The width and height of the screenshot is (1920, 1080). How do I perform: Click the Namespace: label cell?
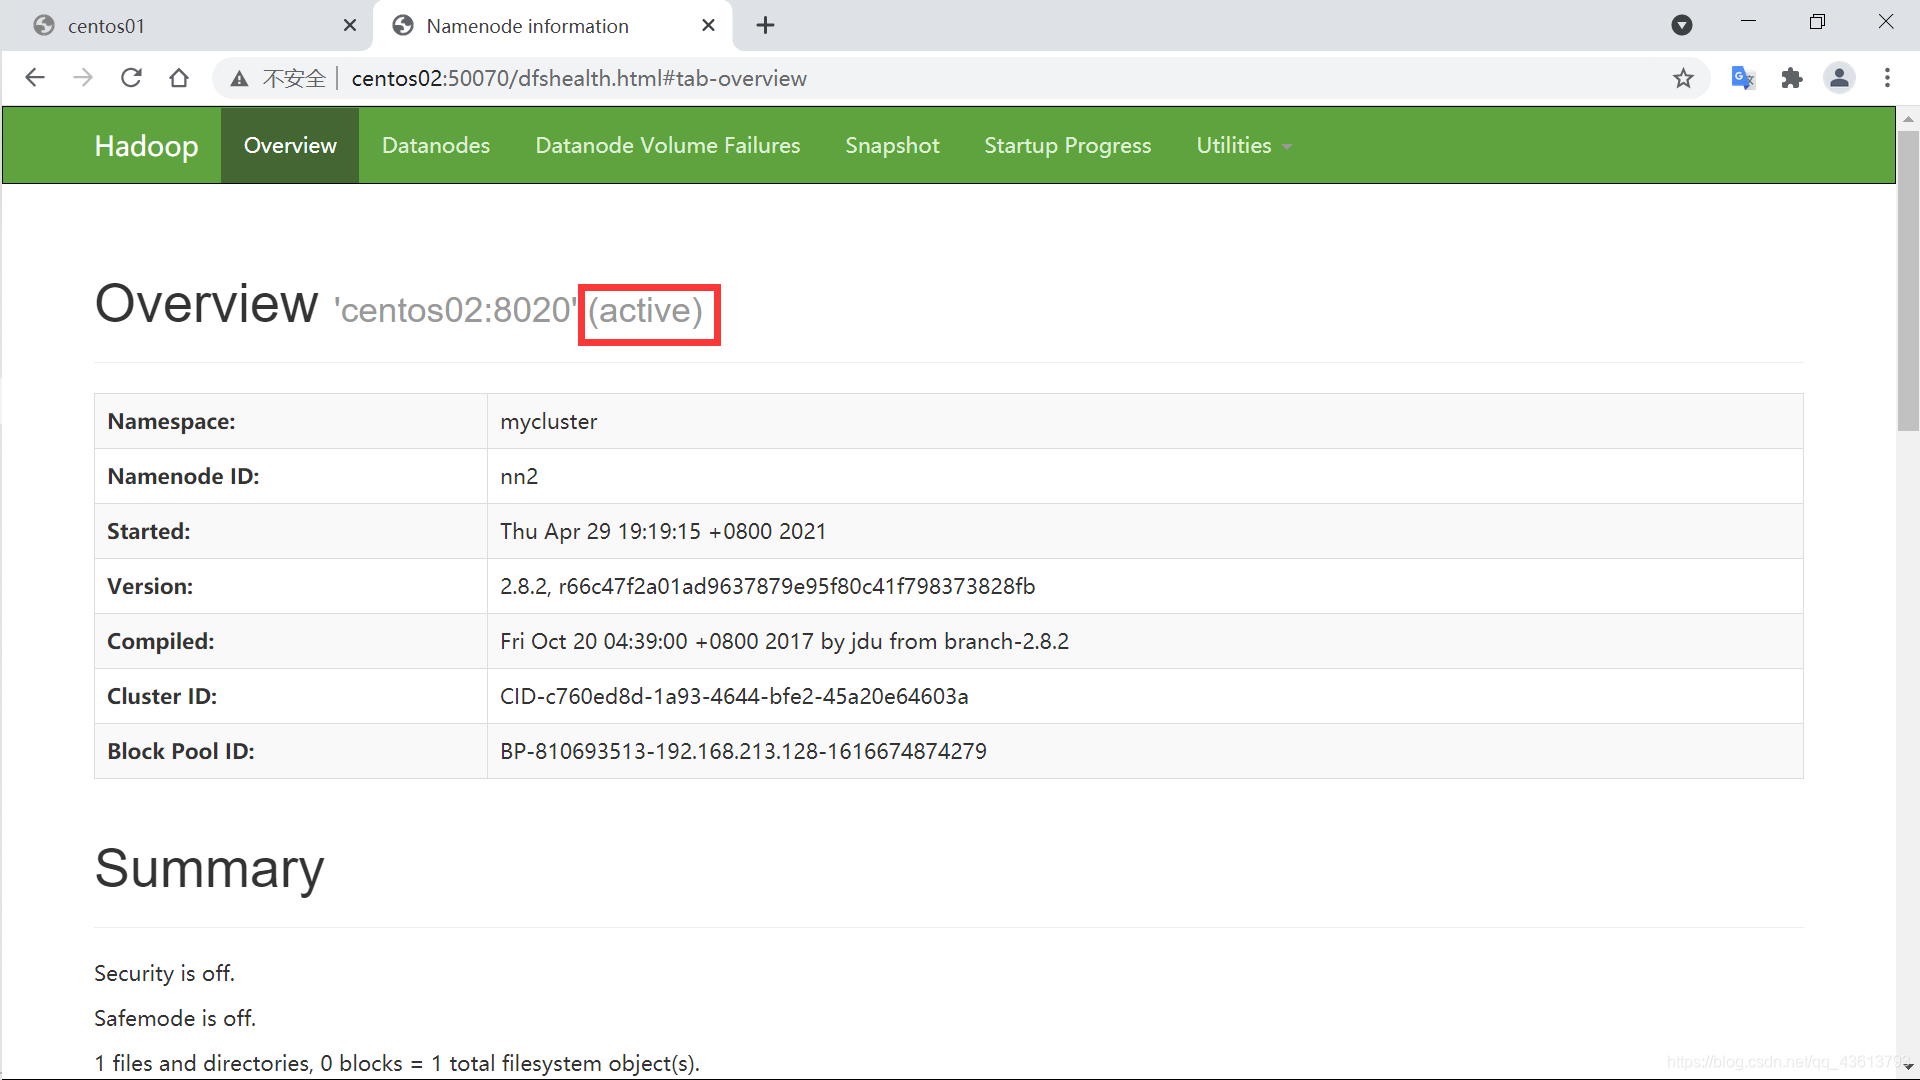(x=290, y=422)
